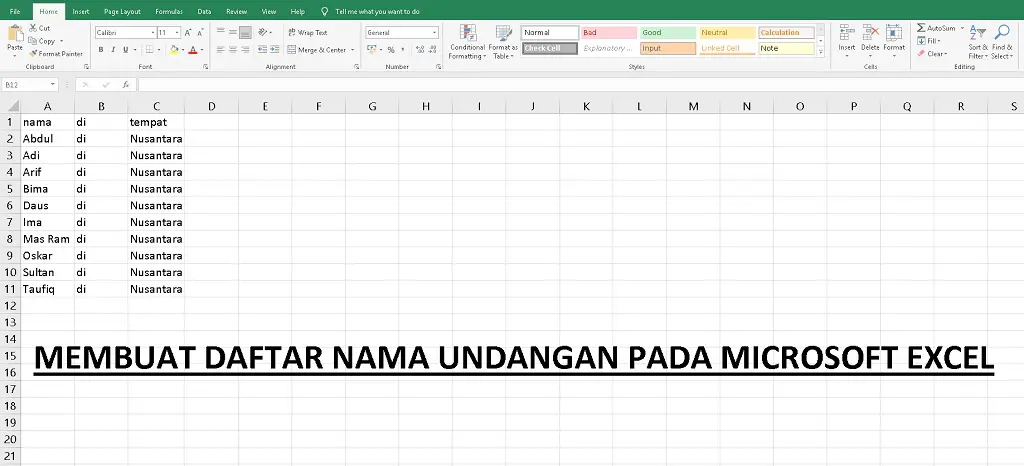Activate the Format Painter brush
Viewport: 1024px width, 466px height.
(x=33, y=54)
